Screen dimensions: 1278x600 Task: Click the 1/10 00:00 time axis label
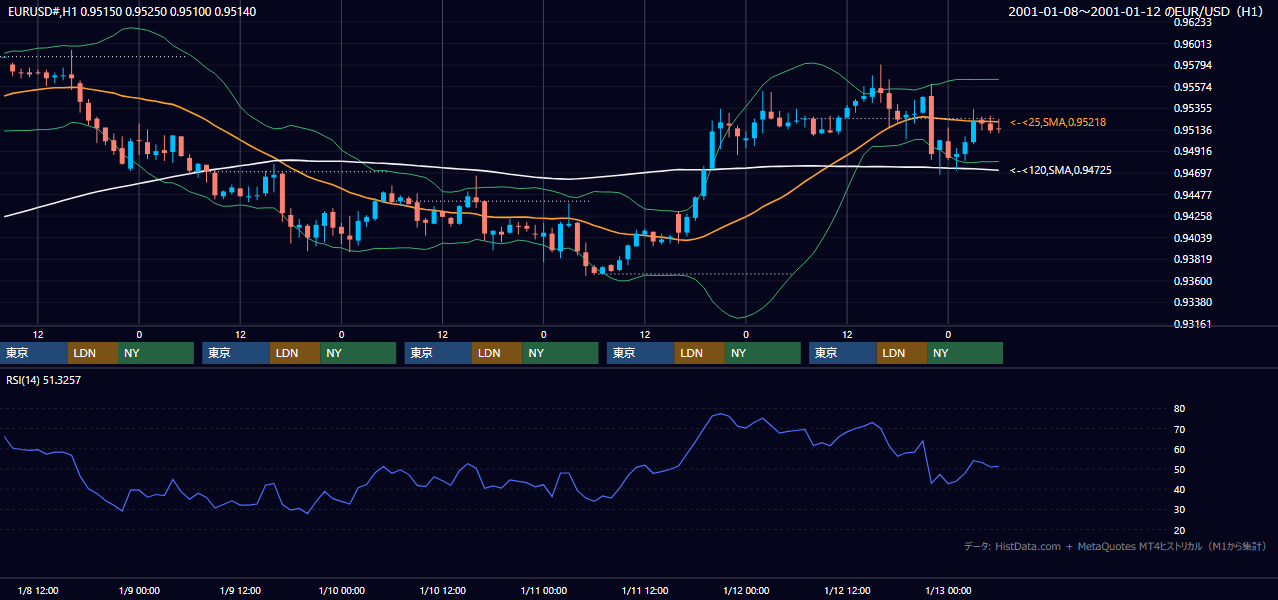click(341, 591)
